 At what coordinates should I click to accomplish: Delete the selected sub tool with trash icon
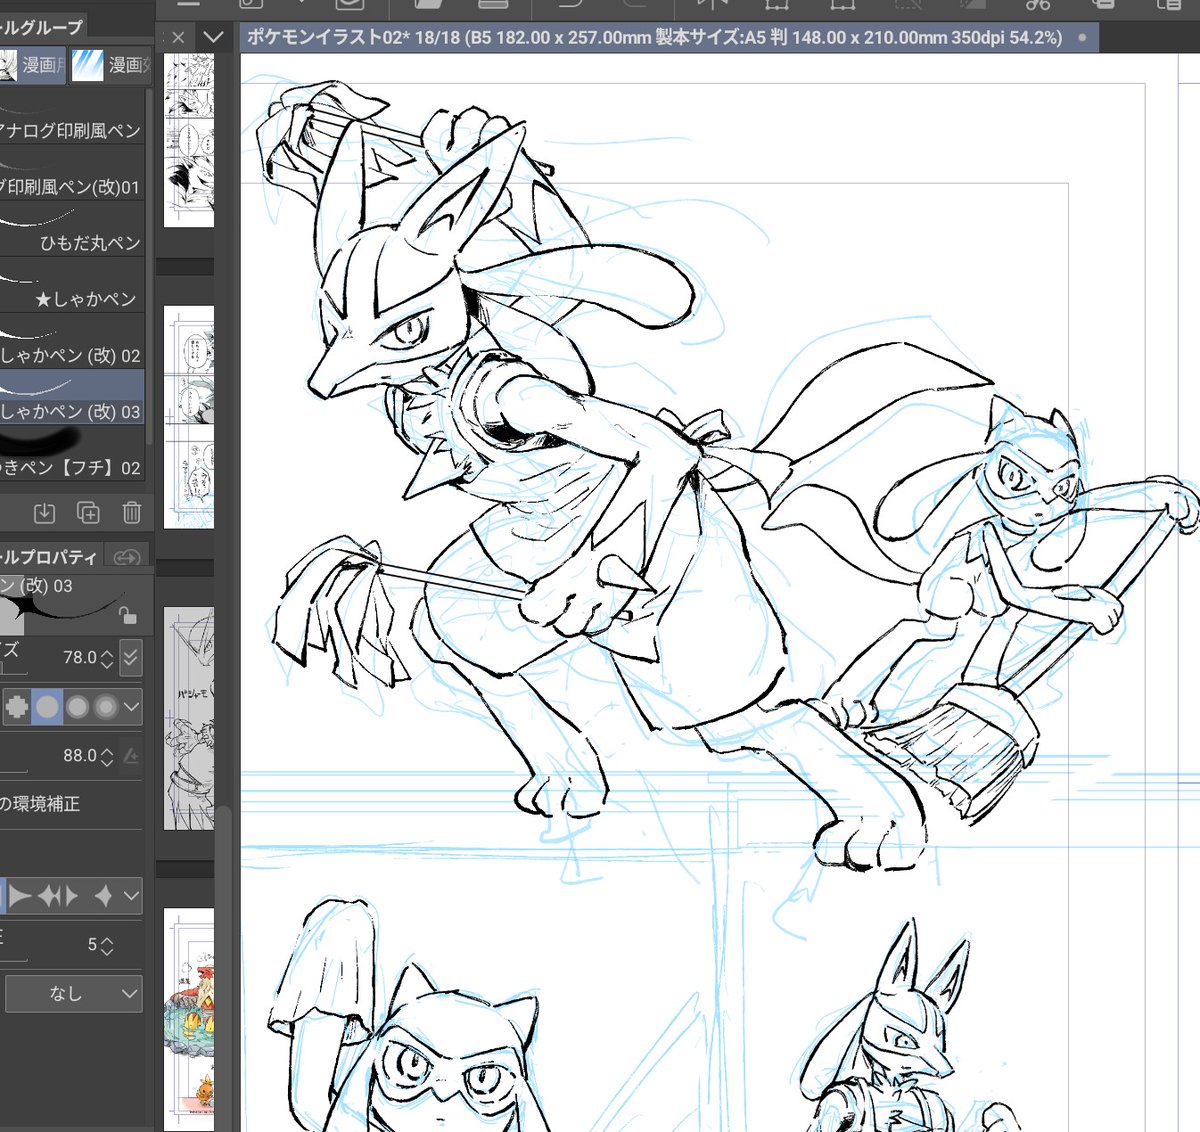pyautogui.click(x=131, y=513)
